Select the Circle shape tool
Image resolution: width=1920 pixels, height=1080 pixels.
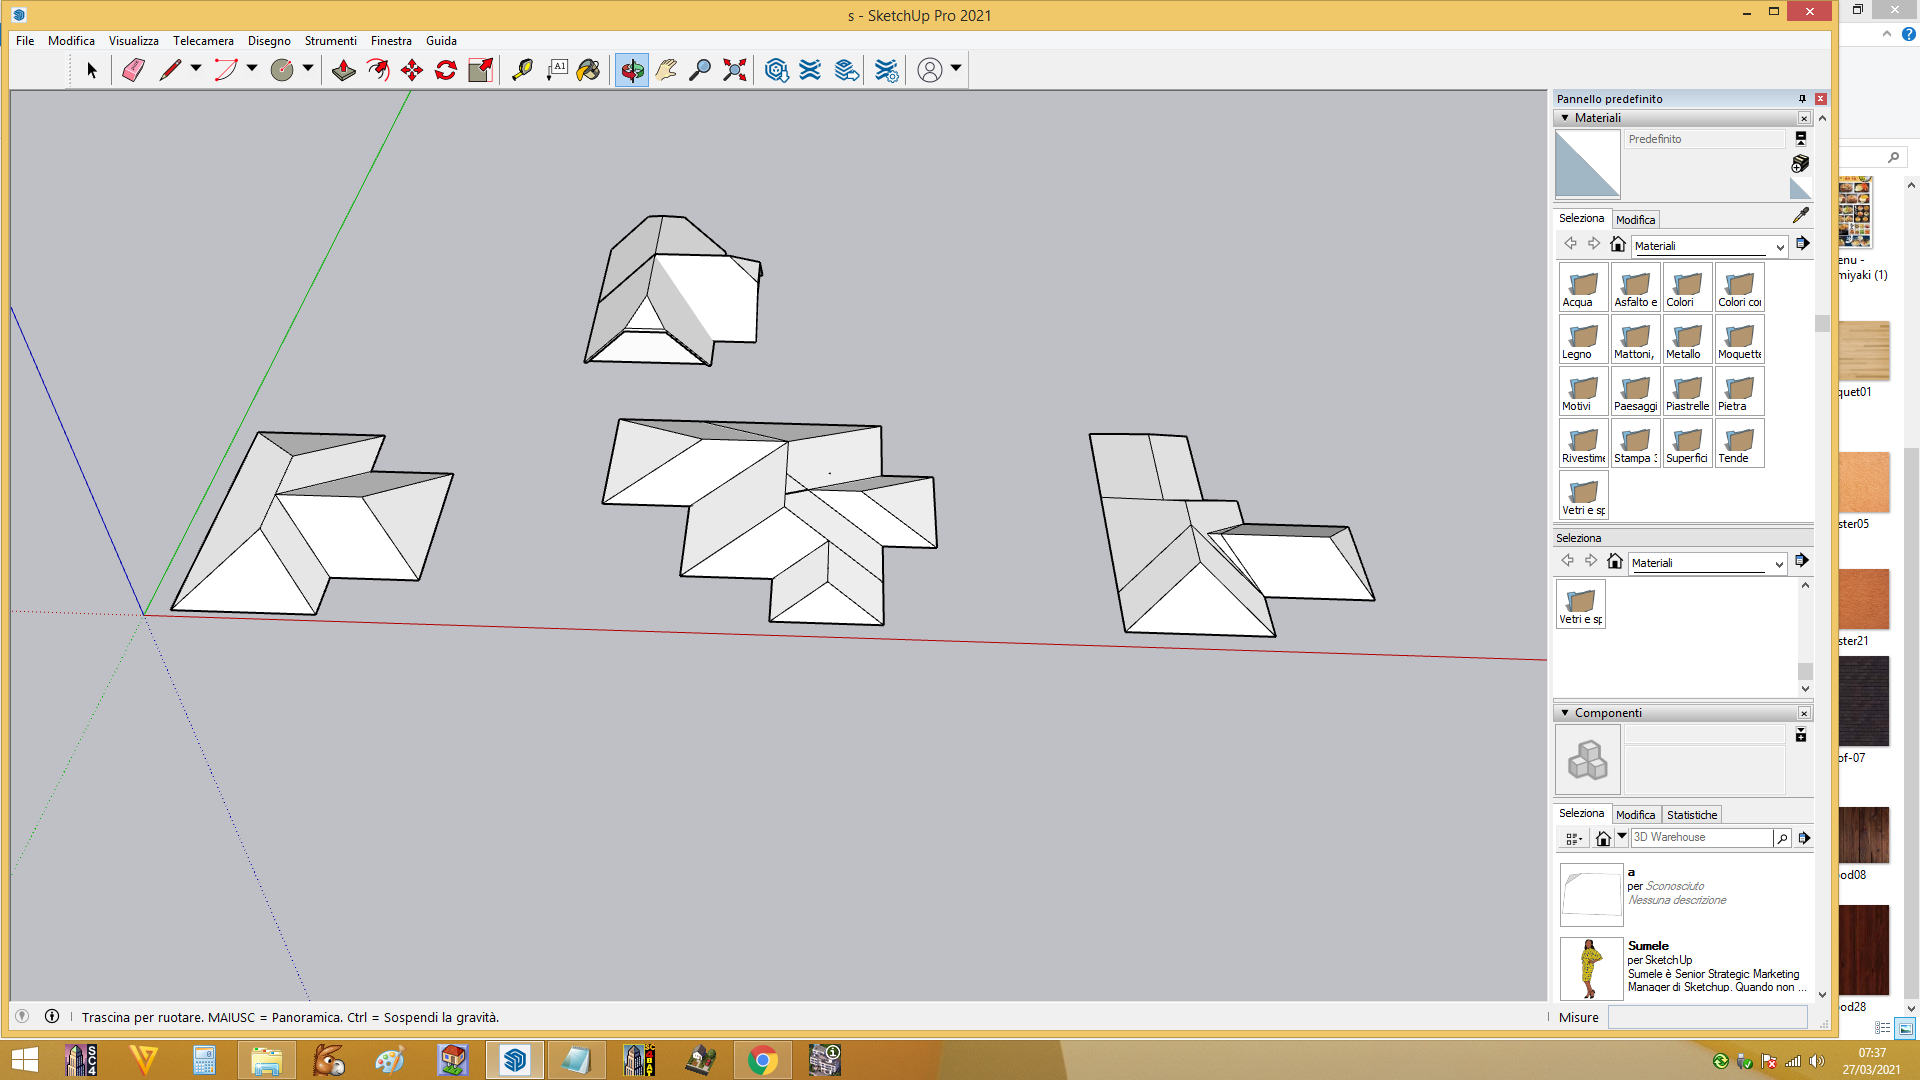(x=282, y=70)
